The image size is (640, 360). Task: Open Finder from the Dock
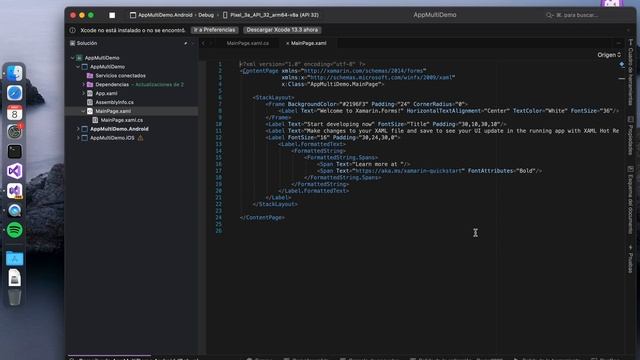tap(15, 73)
